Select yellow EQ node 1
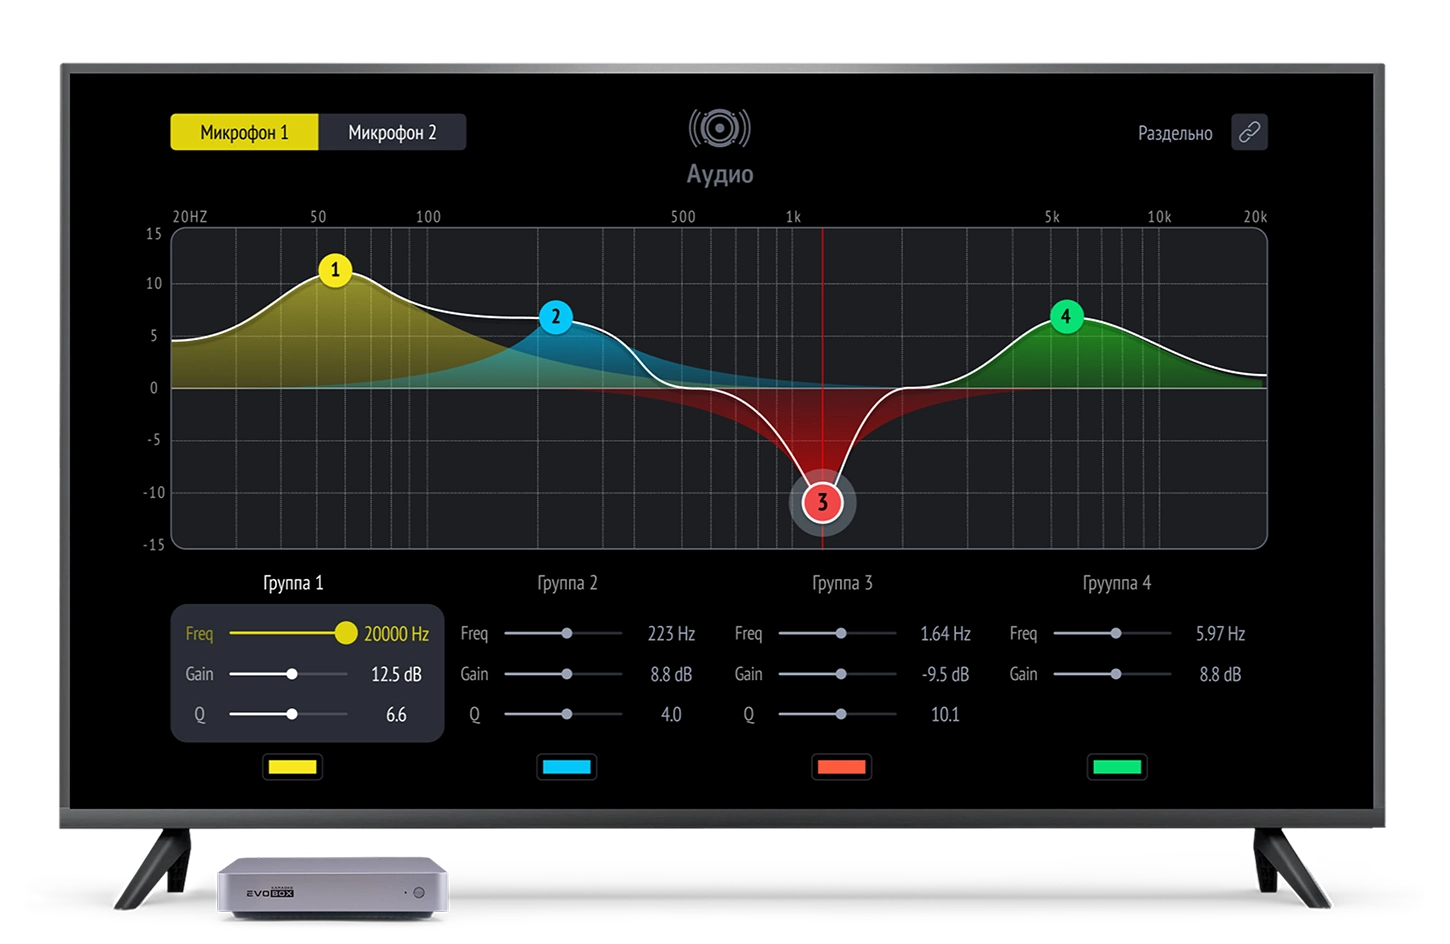1450x944 pixels. (335, 270)
